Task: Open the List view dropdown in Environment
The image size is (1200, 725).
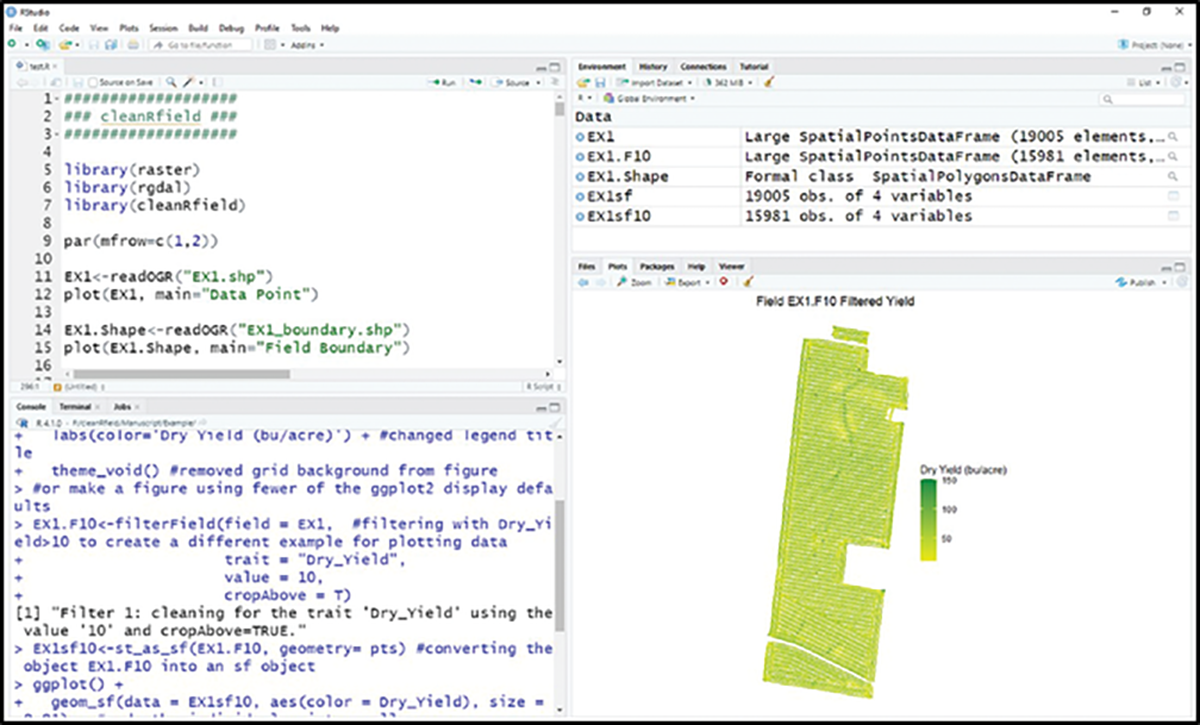Action: click(x=1146, y=82)
